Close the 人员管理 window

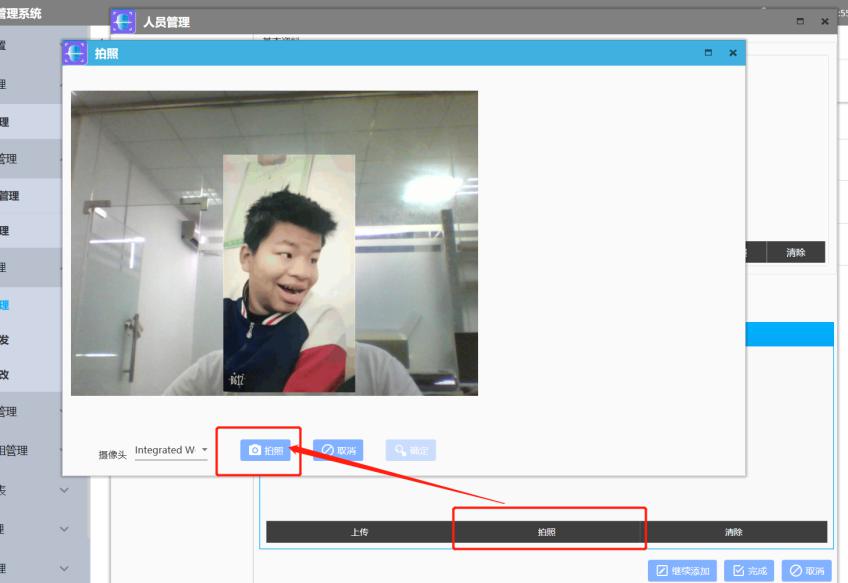pos(824,22)
